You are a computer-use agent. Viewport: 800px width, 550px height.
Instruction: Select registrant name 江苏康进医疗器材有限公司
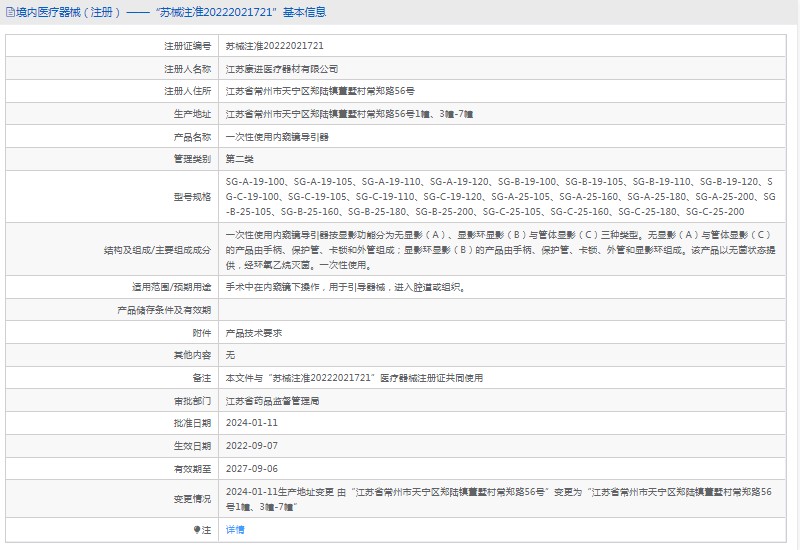[282, 69]
